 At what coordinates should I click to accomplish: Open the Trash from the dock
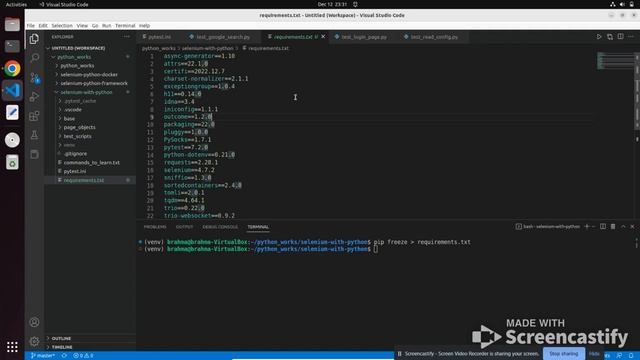click(x=12, y=162)
